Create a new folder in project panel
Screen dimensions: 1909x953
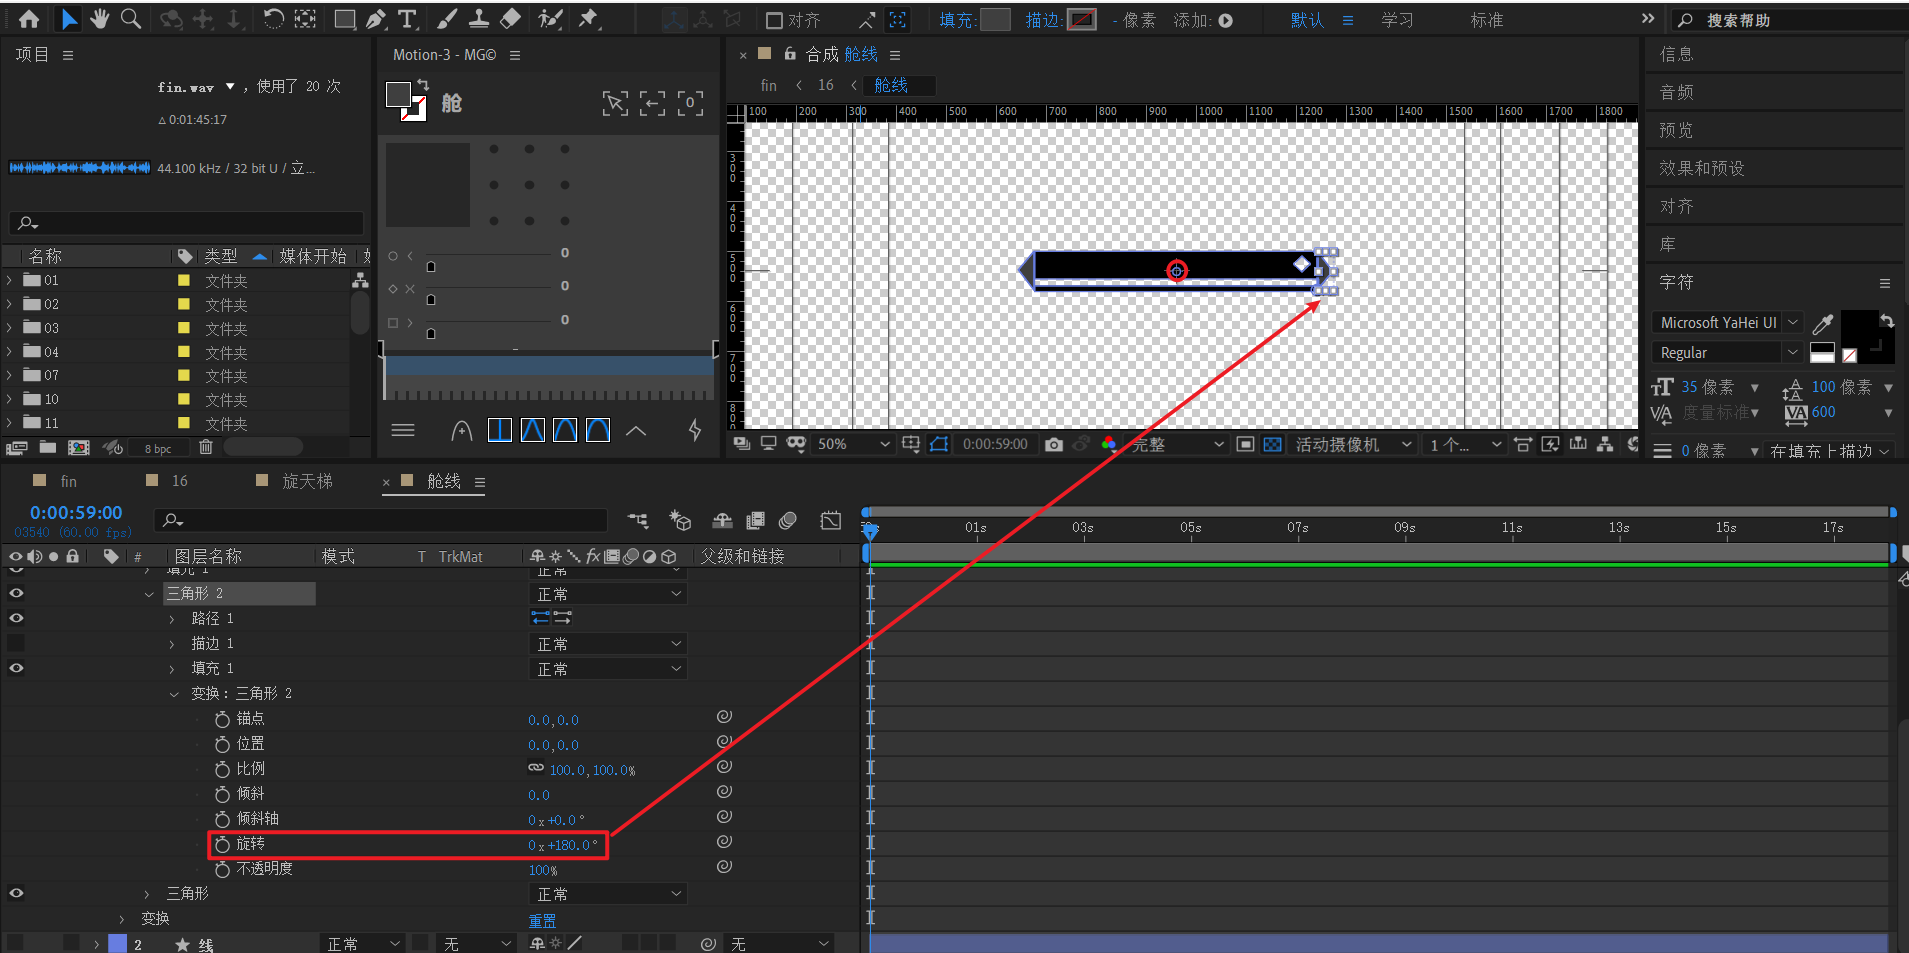(x=48, y=448)
